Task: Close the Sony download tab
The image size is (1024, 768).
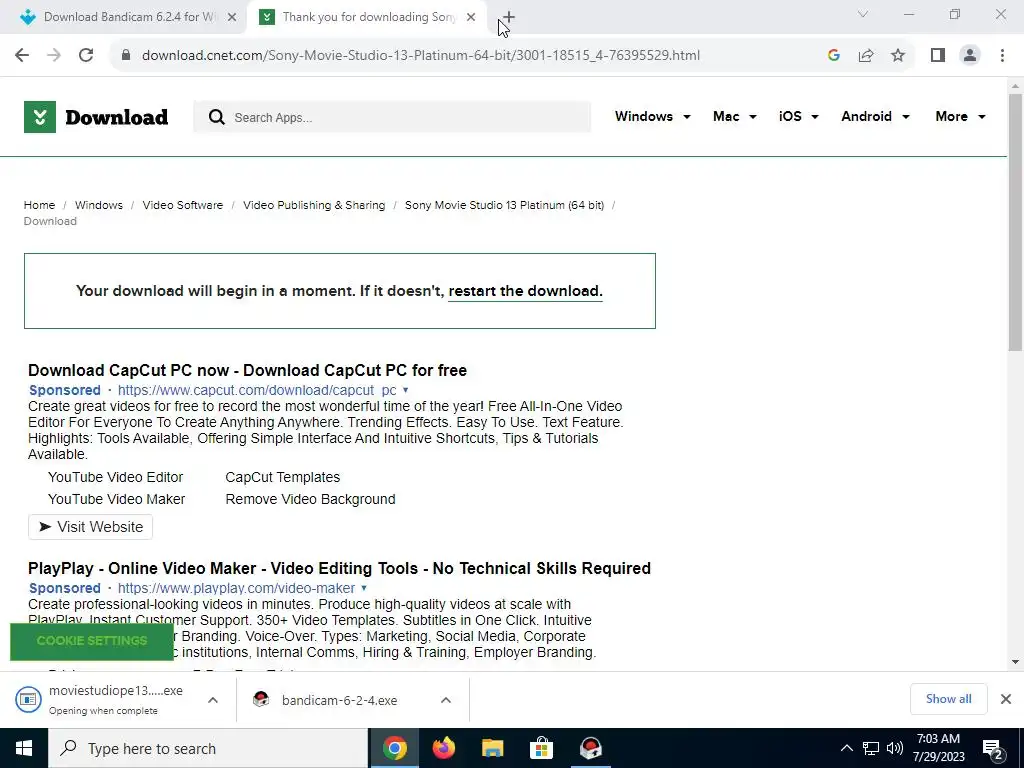Action: tap(471, 17)
